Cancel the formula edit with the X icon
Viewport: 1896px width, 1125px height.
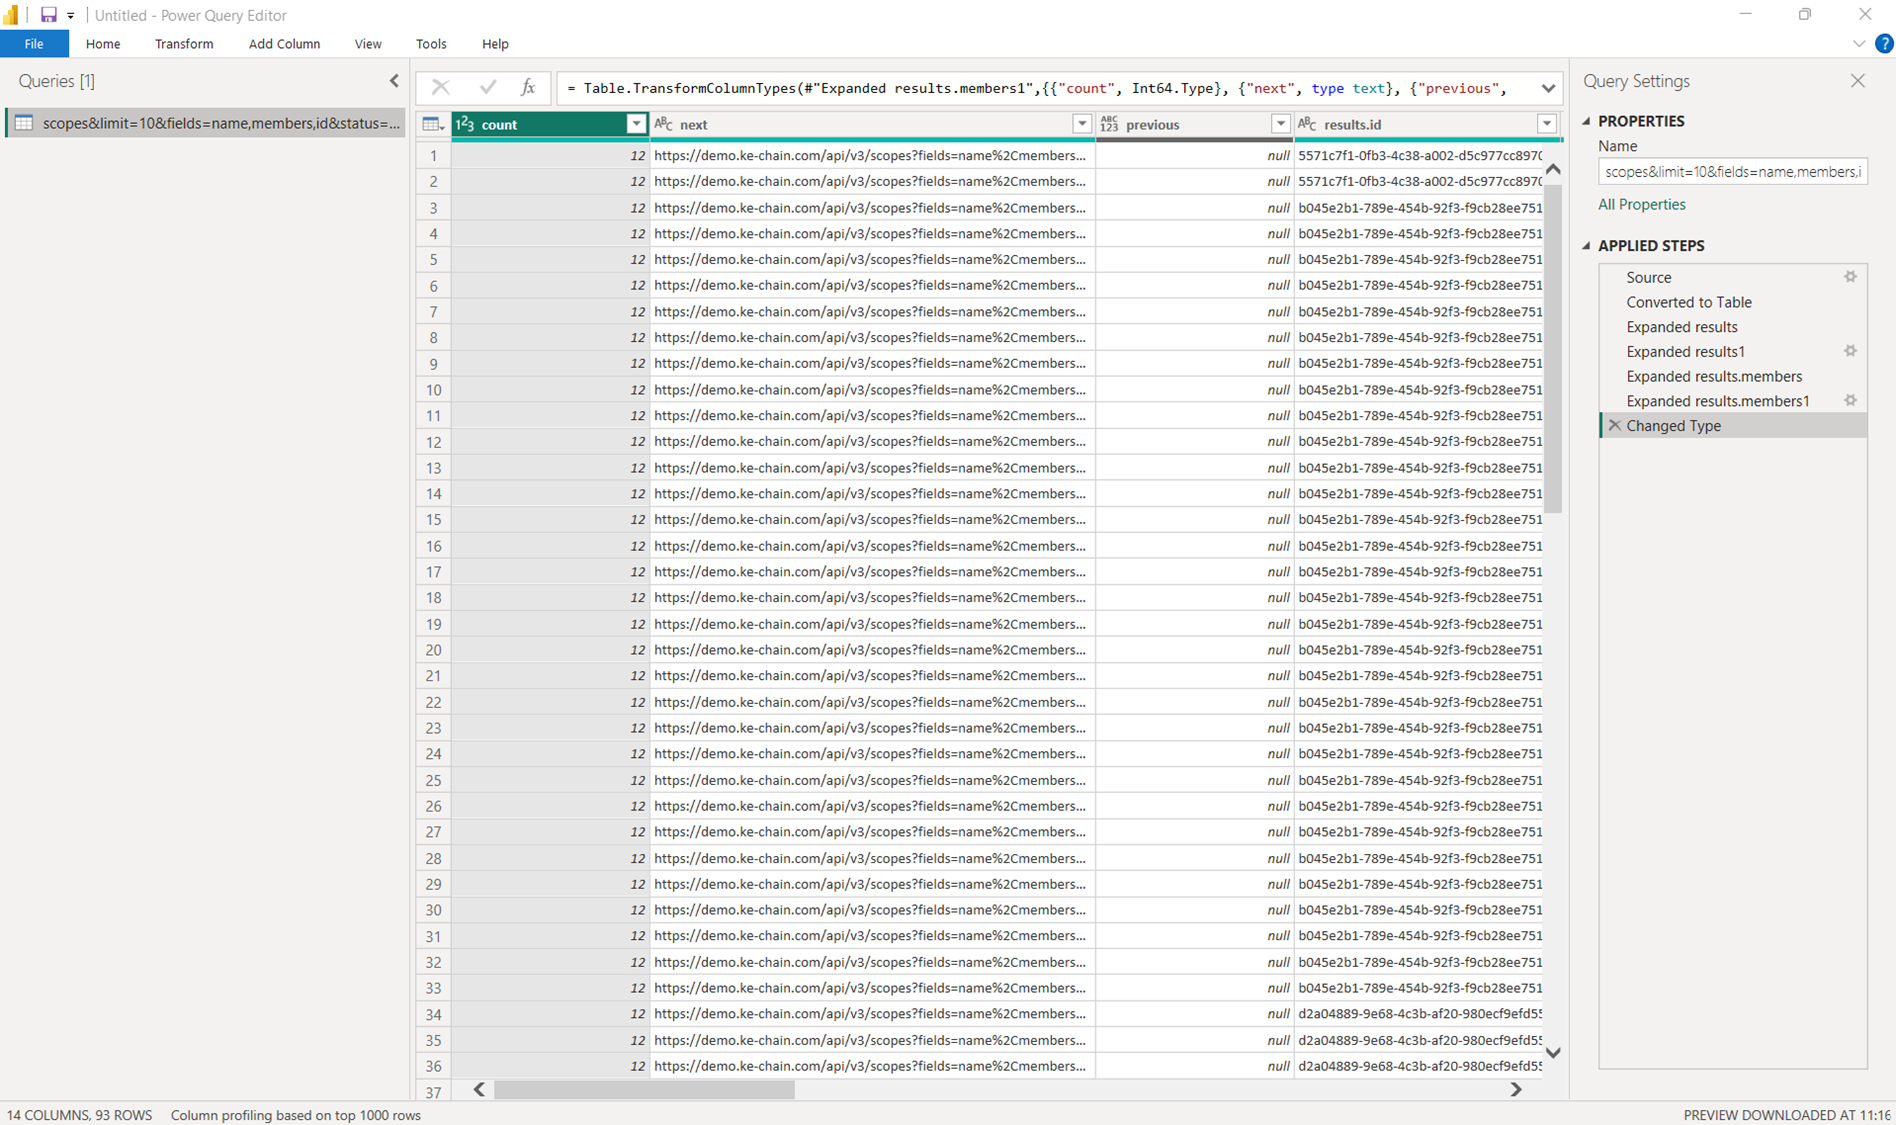[440, 88]
